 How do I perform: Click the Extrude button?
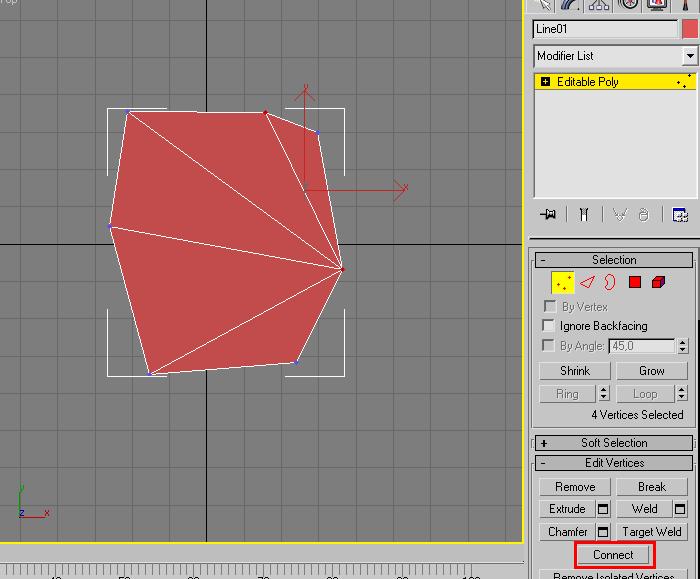click(x=567, y=509)
